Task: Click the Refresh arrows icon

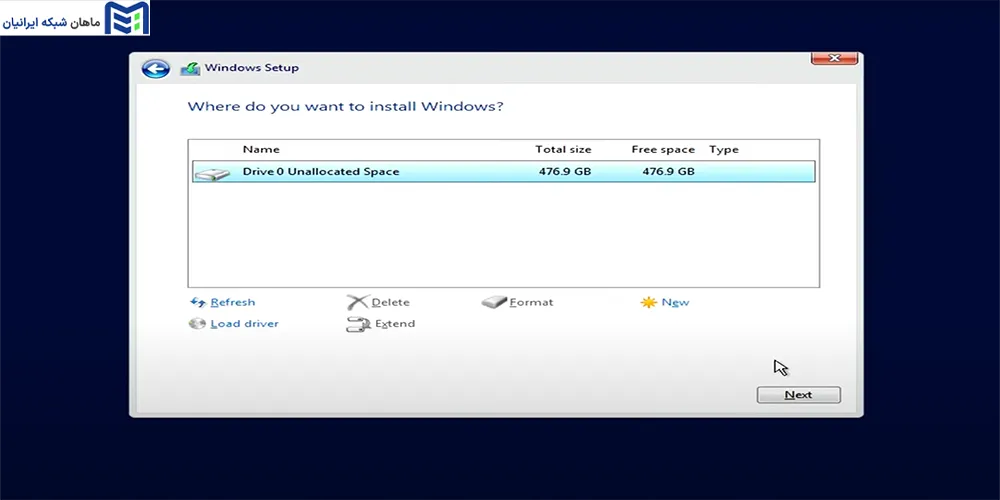Action: point(198,302)
